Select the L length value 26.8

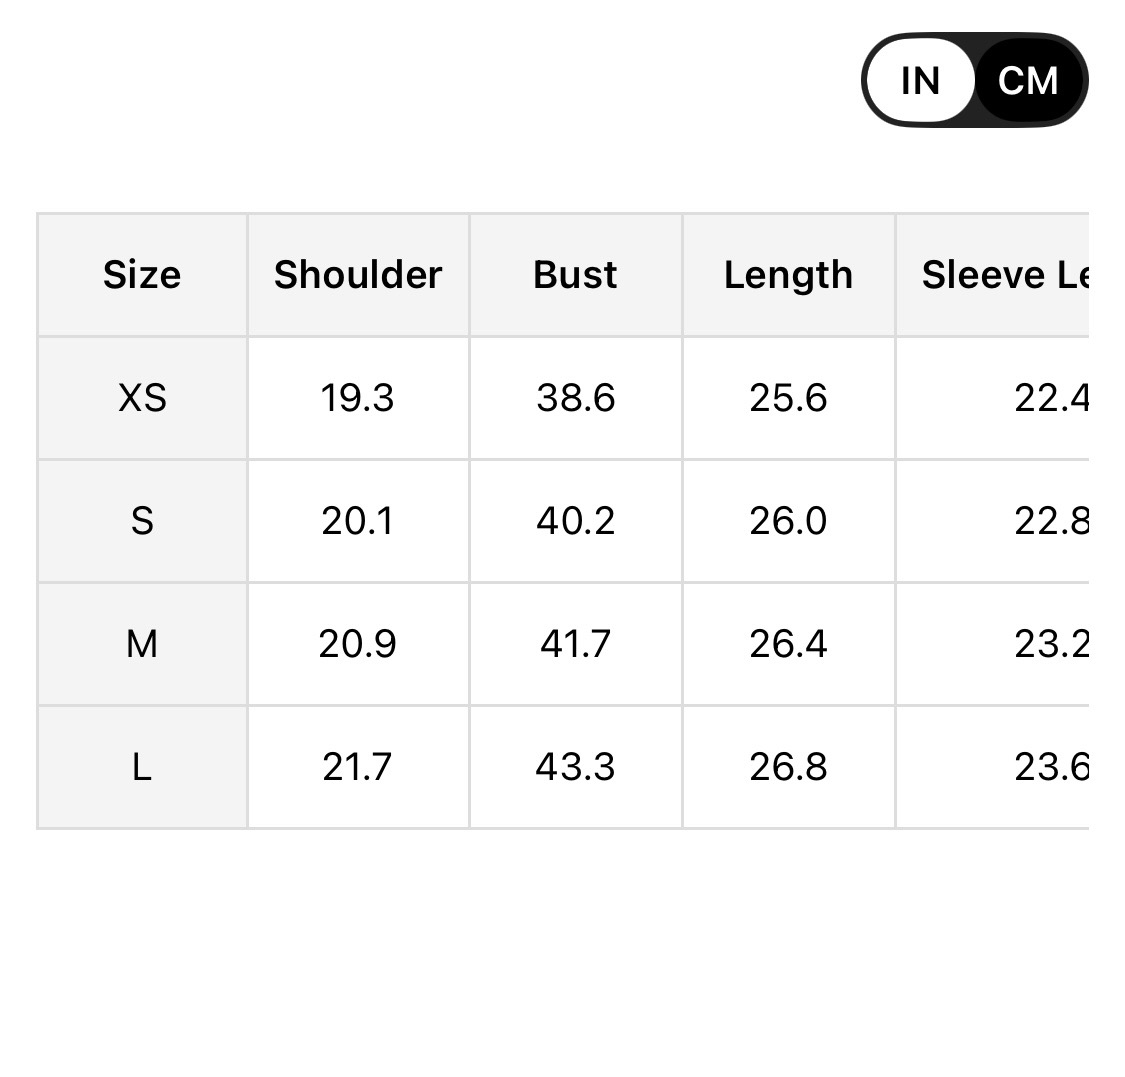tap(788, 767)
